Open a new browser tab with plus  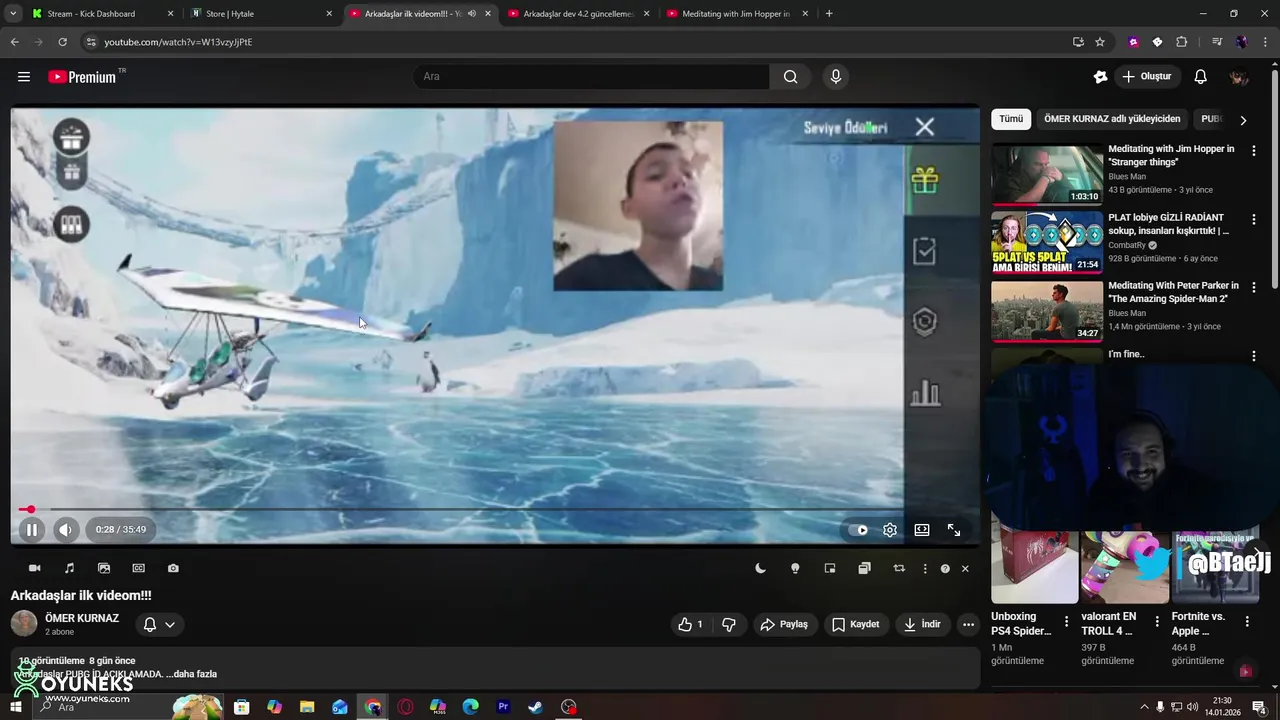pos(829,14)
